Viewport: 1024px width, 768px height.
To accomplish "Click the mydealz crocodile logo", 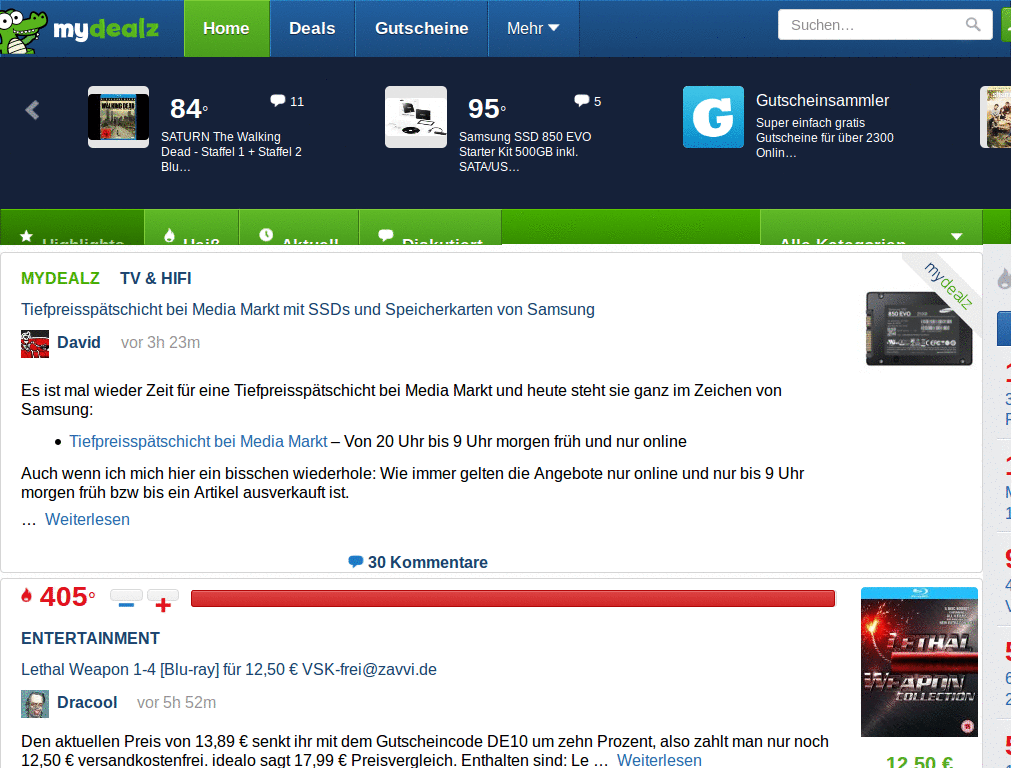I will pos(79,29).
